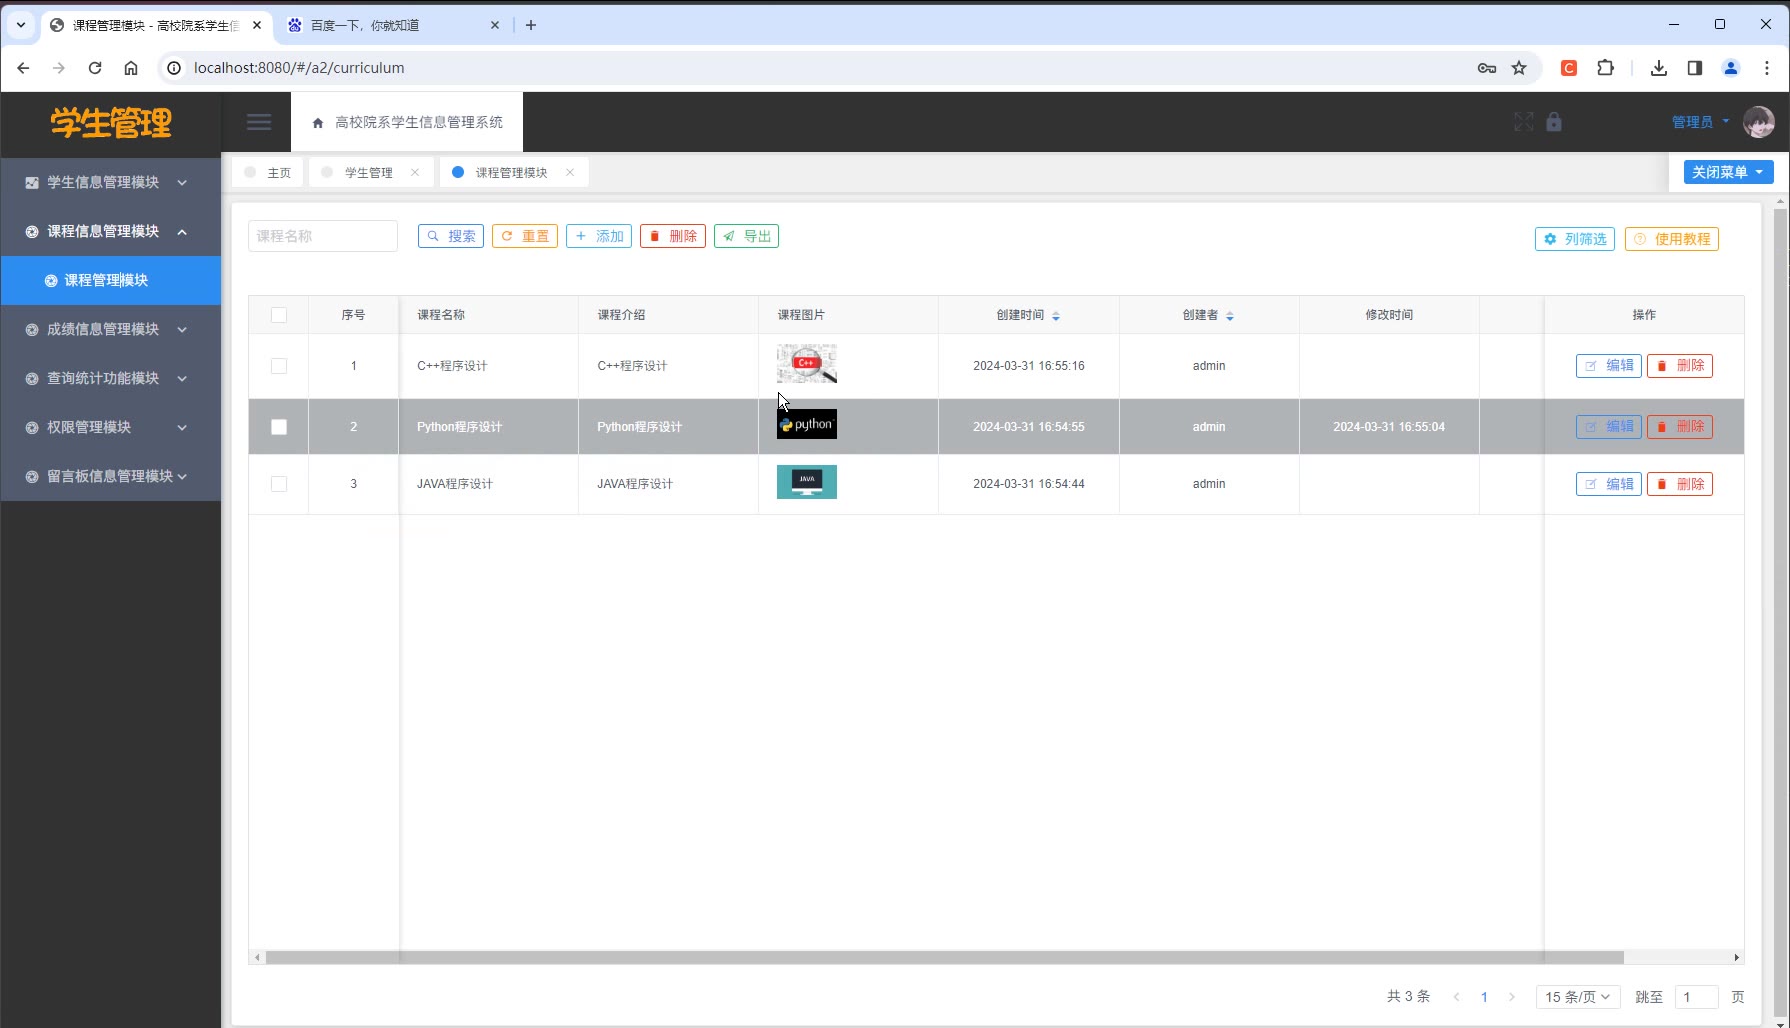
Task: Click the lock screen icon
Action: coord(1554,122)
